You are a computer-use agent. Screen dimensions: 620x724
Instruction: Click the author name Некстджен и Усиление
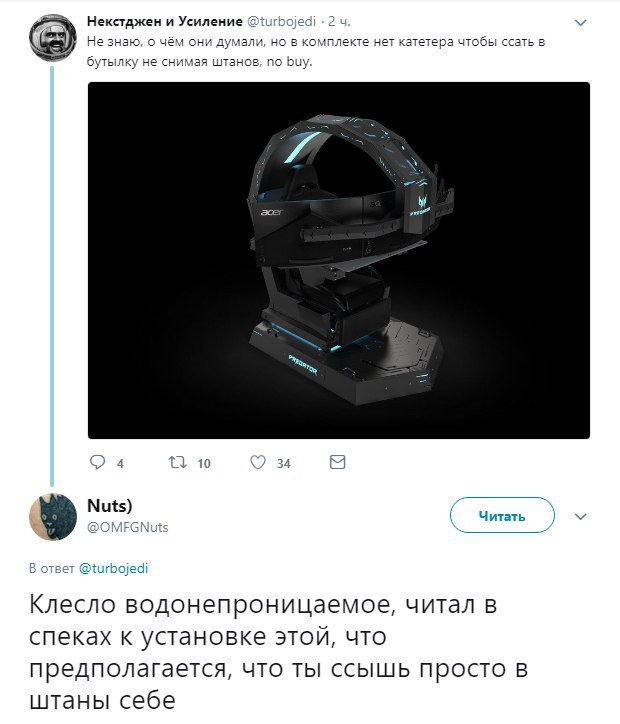tap(165, 21)
